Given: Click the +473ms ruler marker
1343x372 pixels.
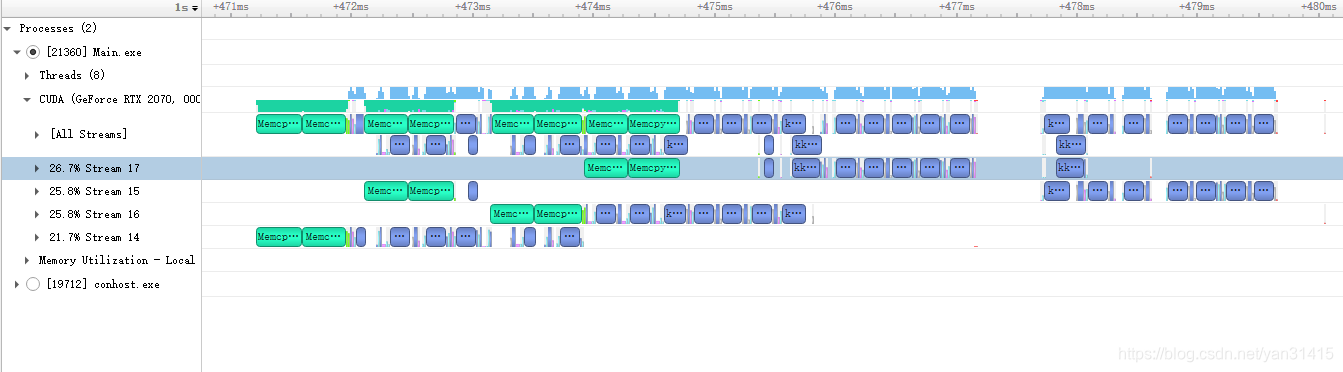Looking at the screenshot, I should pyautogui.click(x=472, y=6).
